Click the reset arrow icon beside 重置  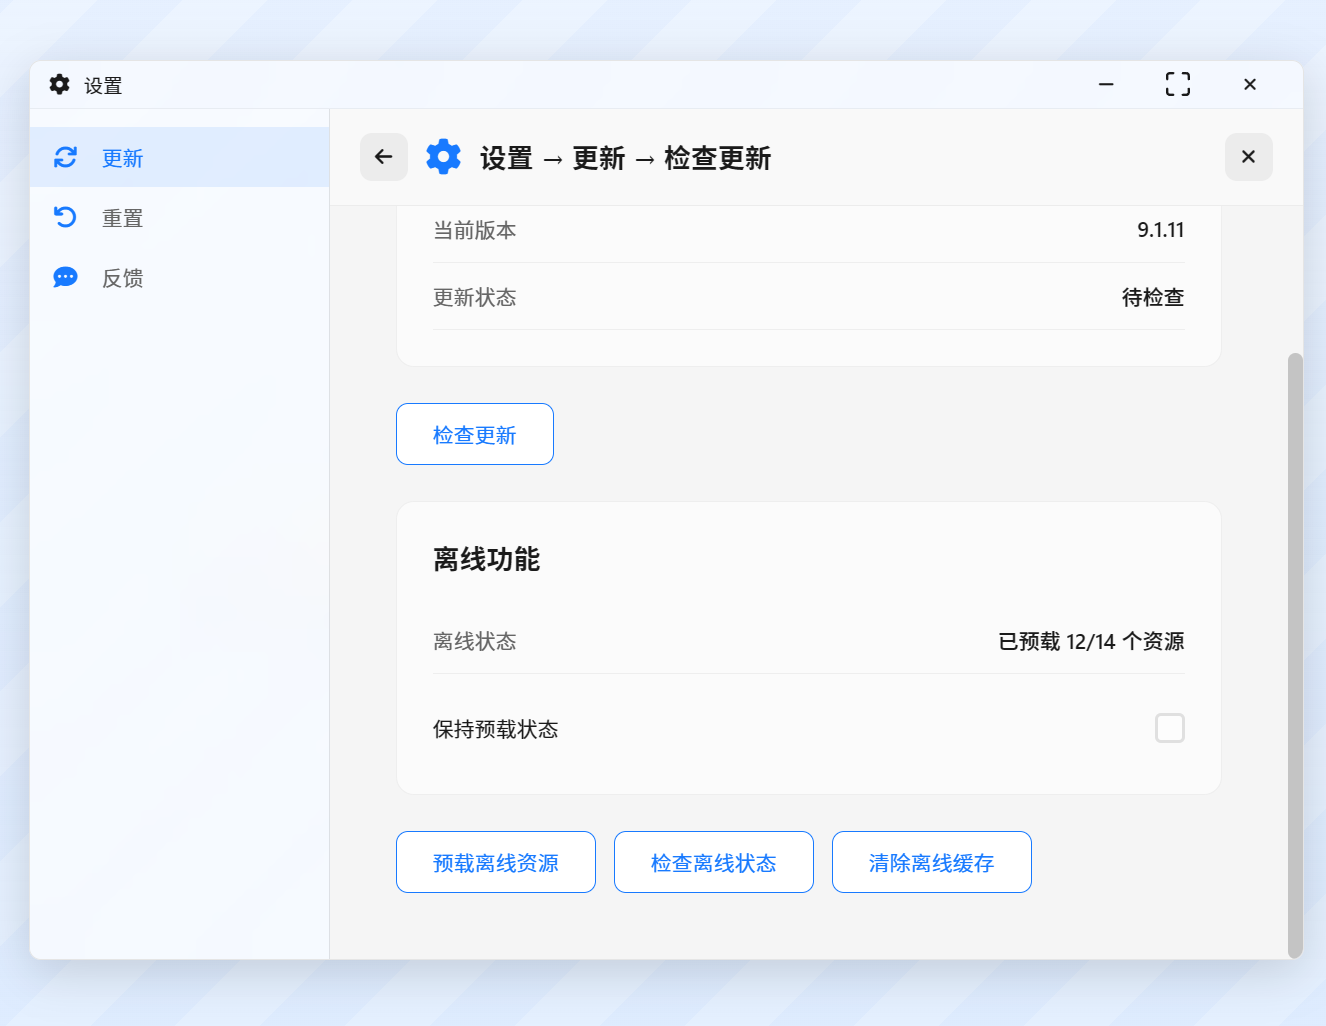click(x=66, y=217)
